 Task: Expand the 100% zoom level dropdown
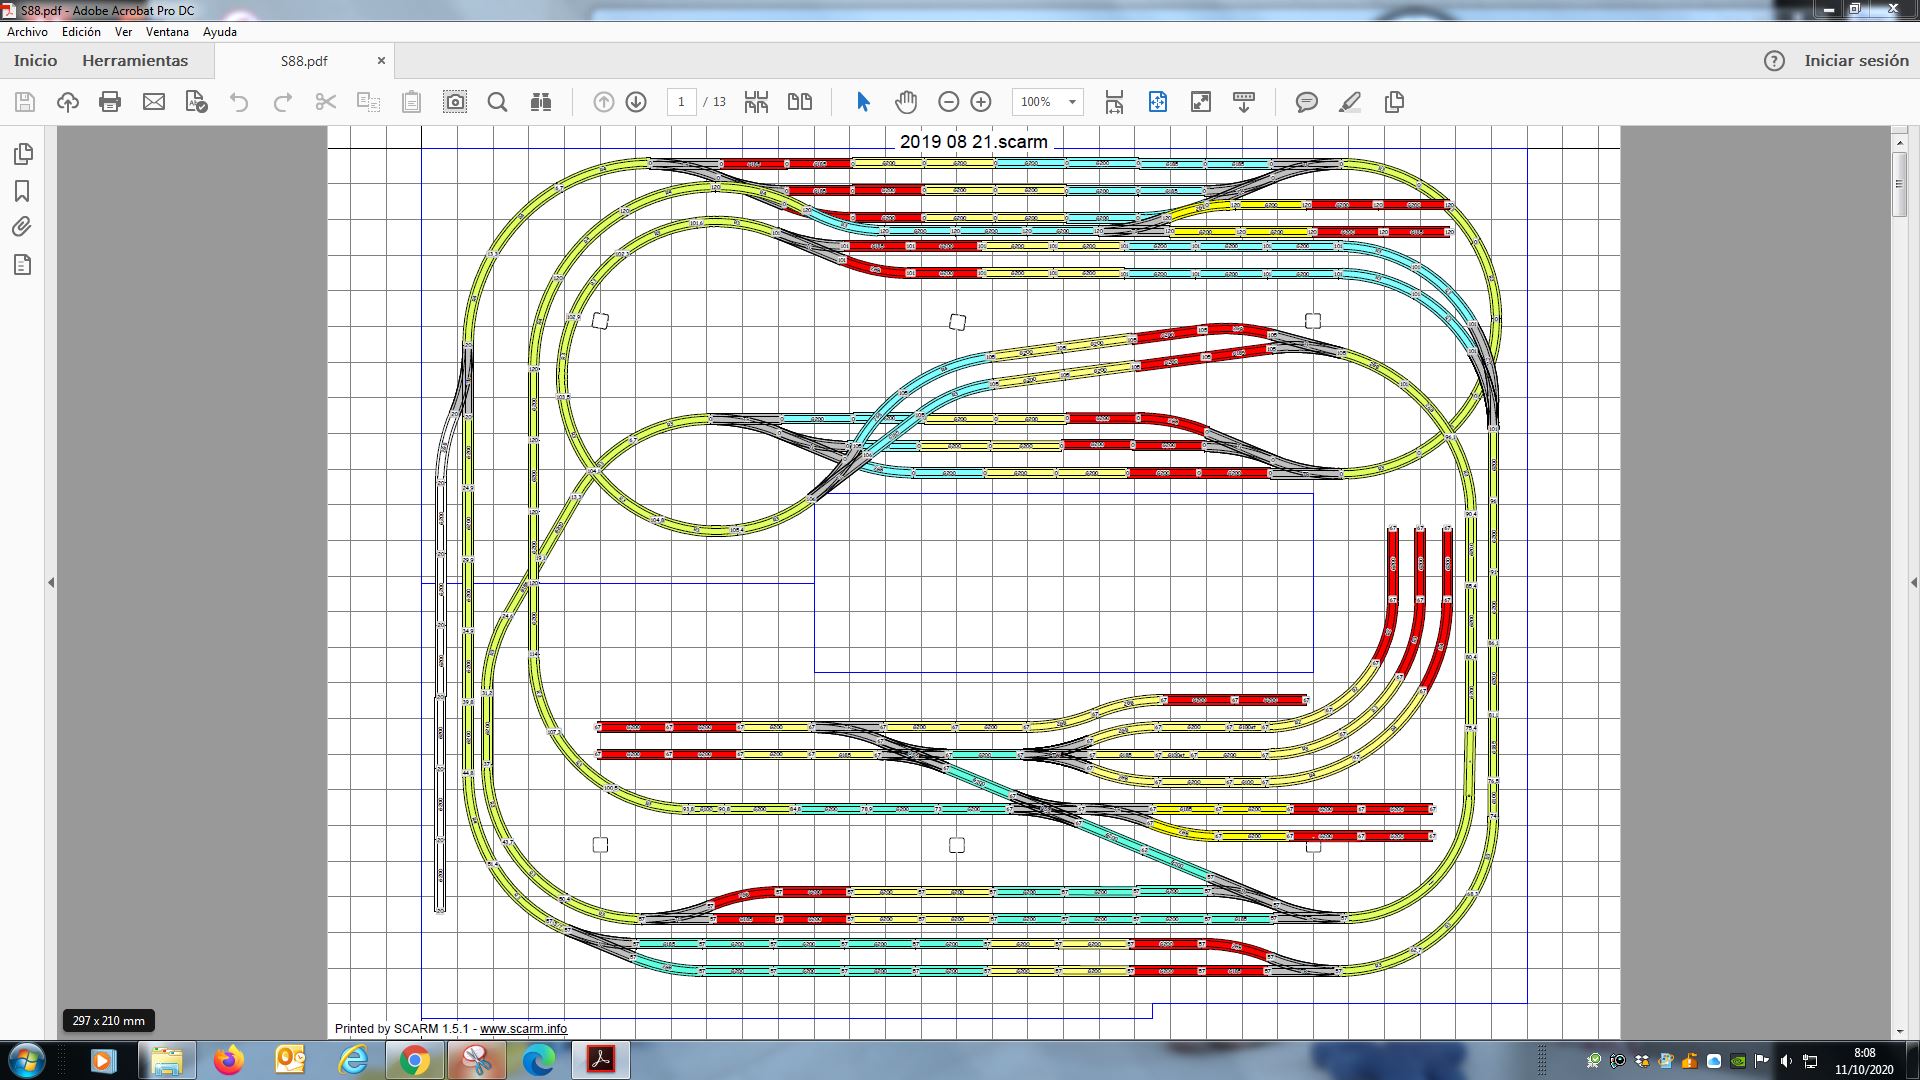pos(1072,102)
